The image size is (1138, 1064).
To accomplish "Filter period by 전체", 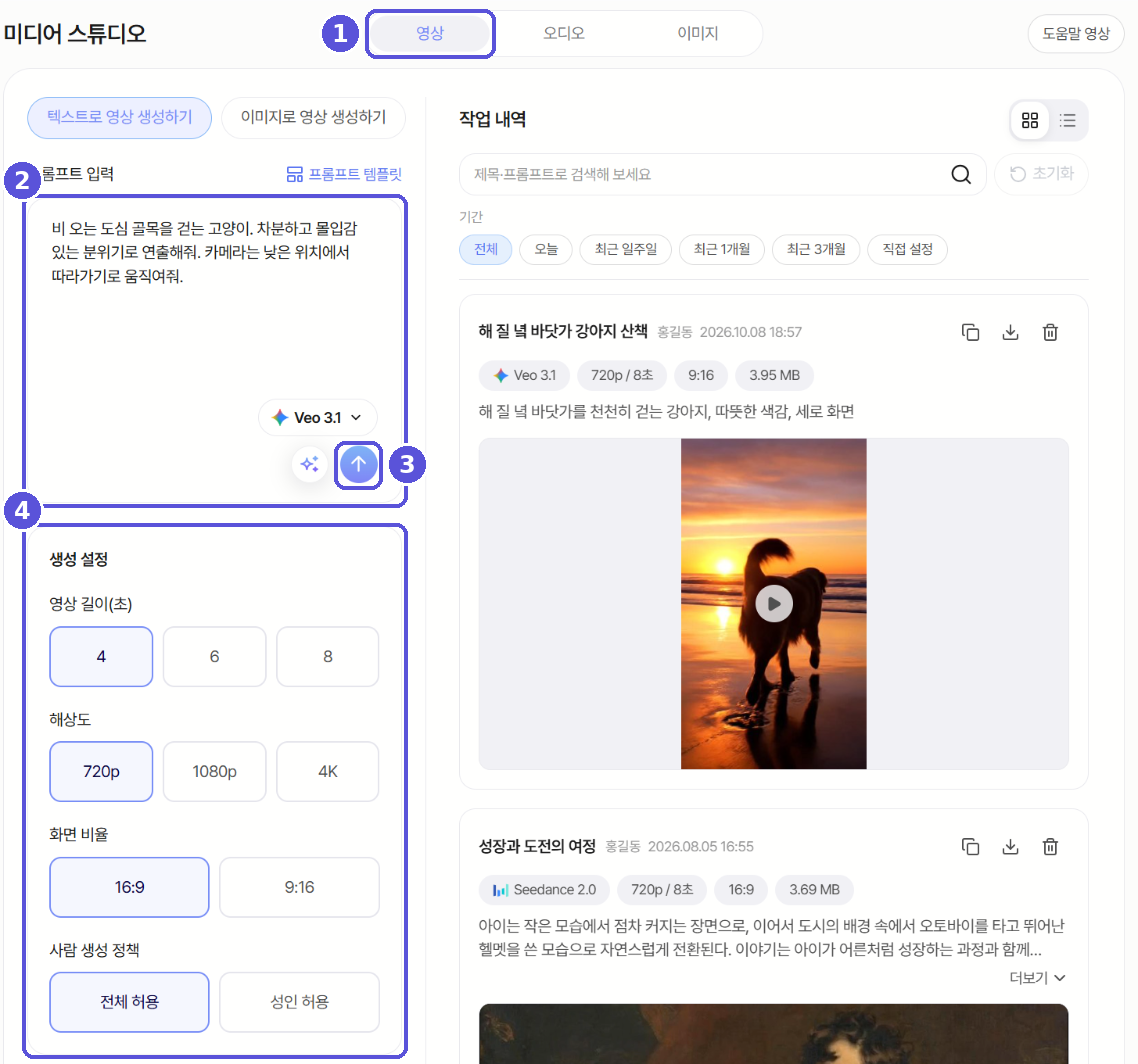I will tap(486, 250).
